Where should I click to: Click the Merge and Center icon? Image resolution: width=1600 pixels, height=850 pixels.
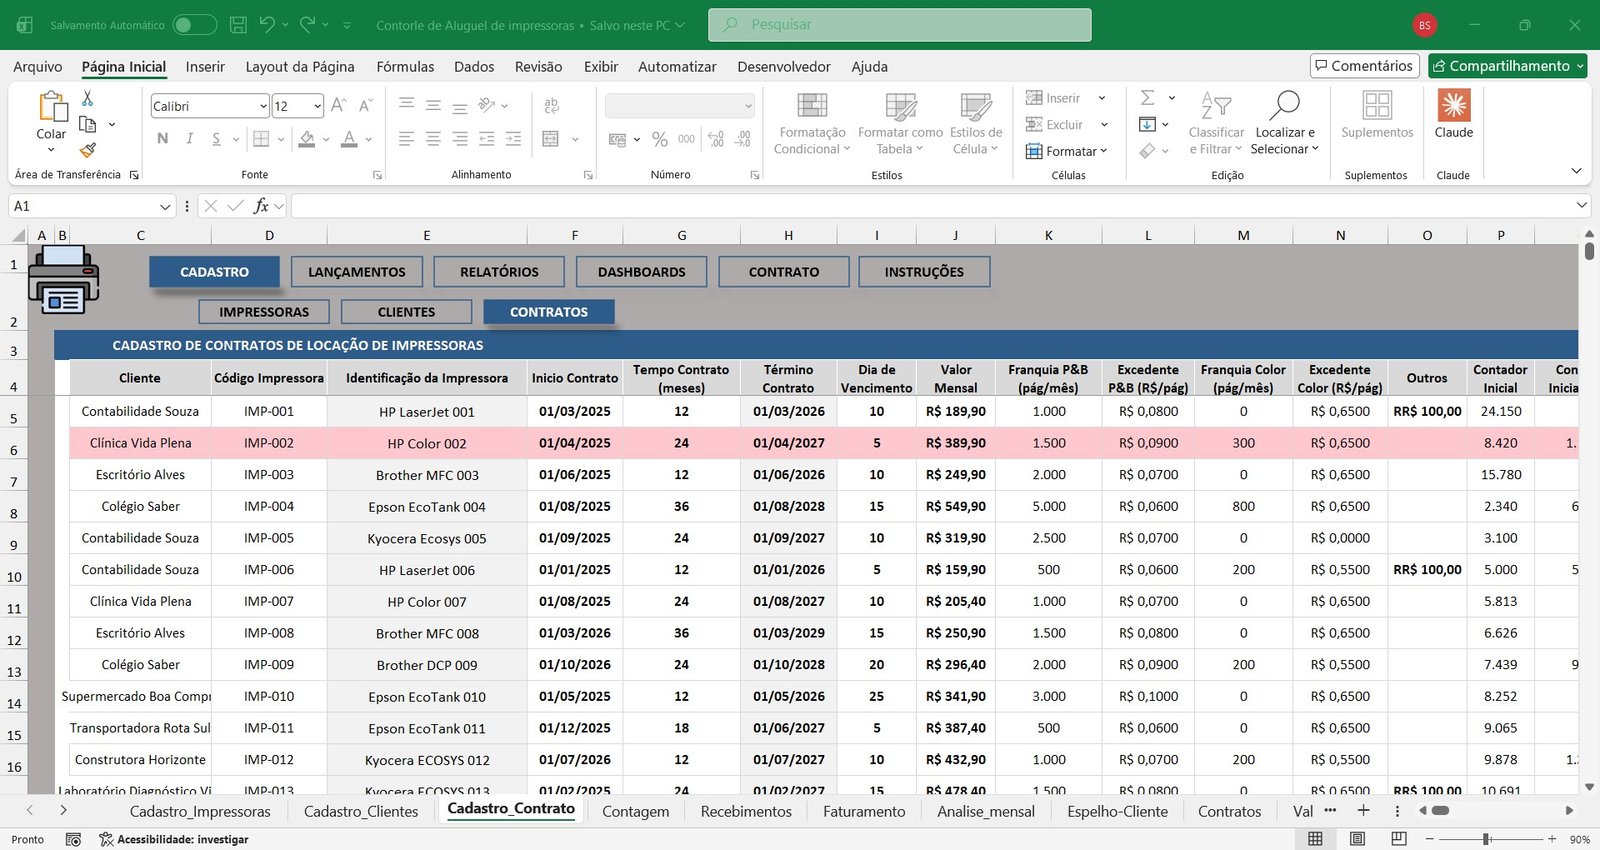click(x=551, y=139)
